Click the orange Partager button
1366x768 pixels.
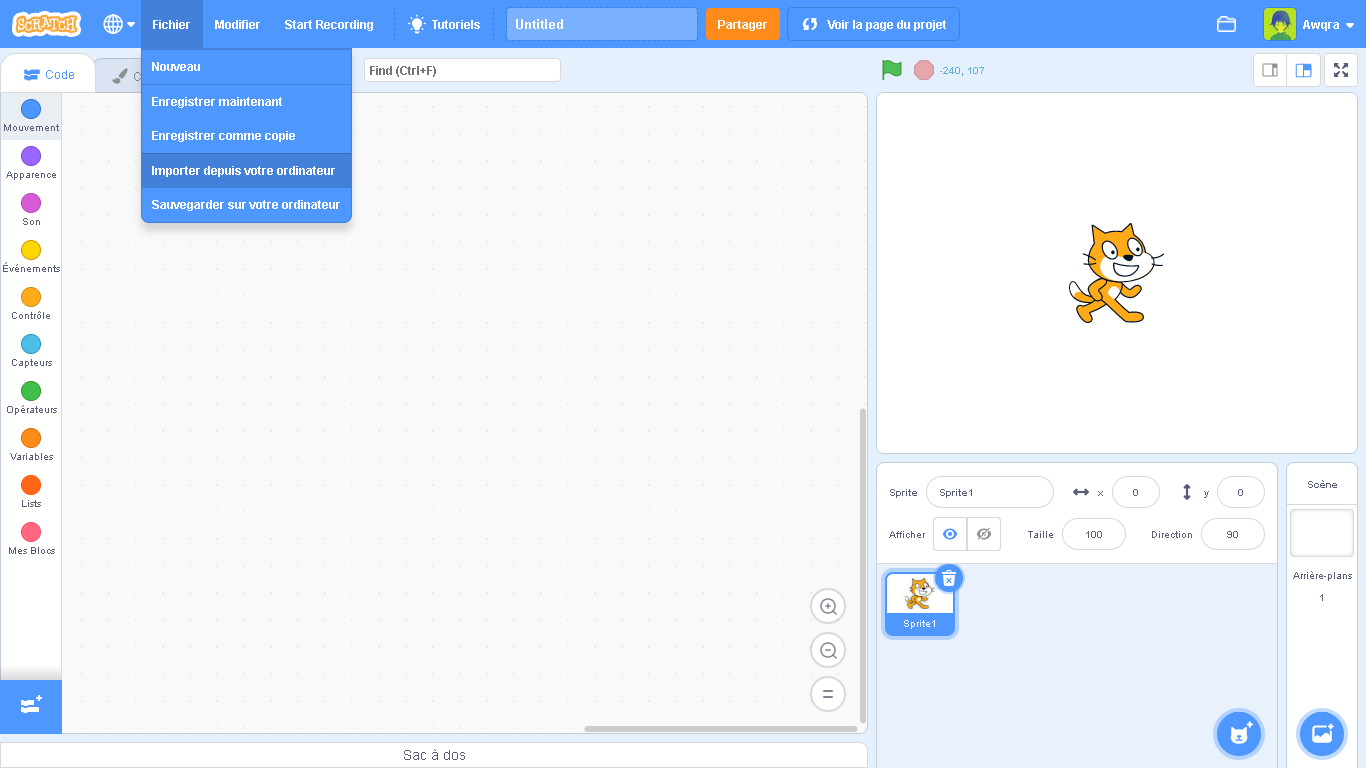(742, 24)
